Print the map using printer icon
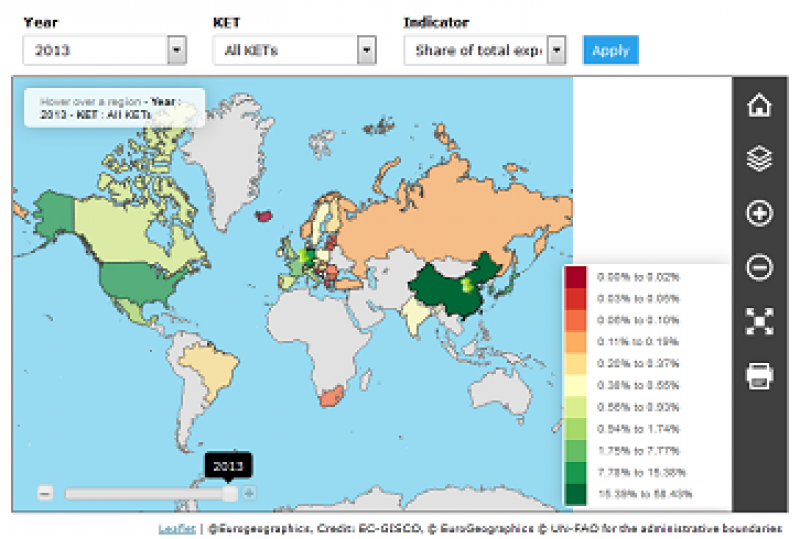The height and width of the screenshot is (539, 800). click(759, 375)
